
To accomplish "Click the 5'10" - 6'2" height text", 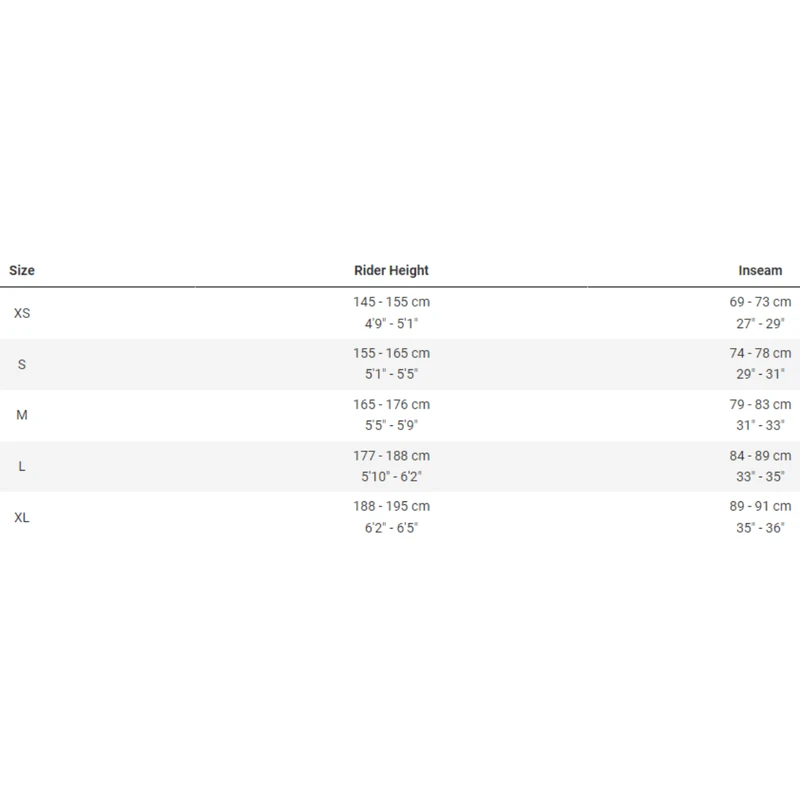I will pyautogui.click(x=391, y=476).
